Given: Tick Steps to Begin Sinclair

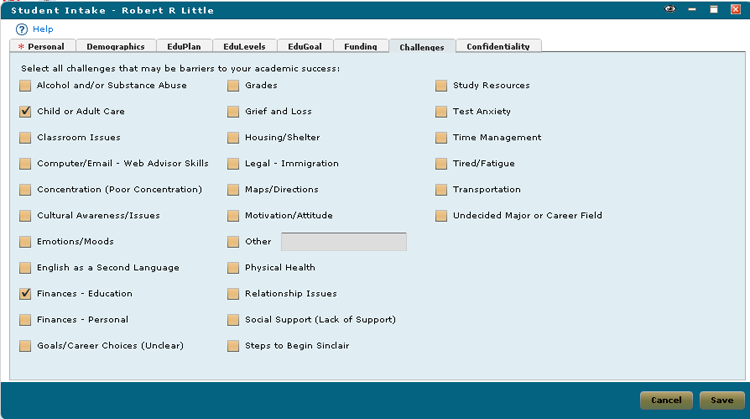Looking at the screenshot, I should click(233, 346).
